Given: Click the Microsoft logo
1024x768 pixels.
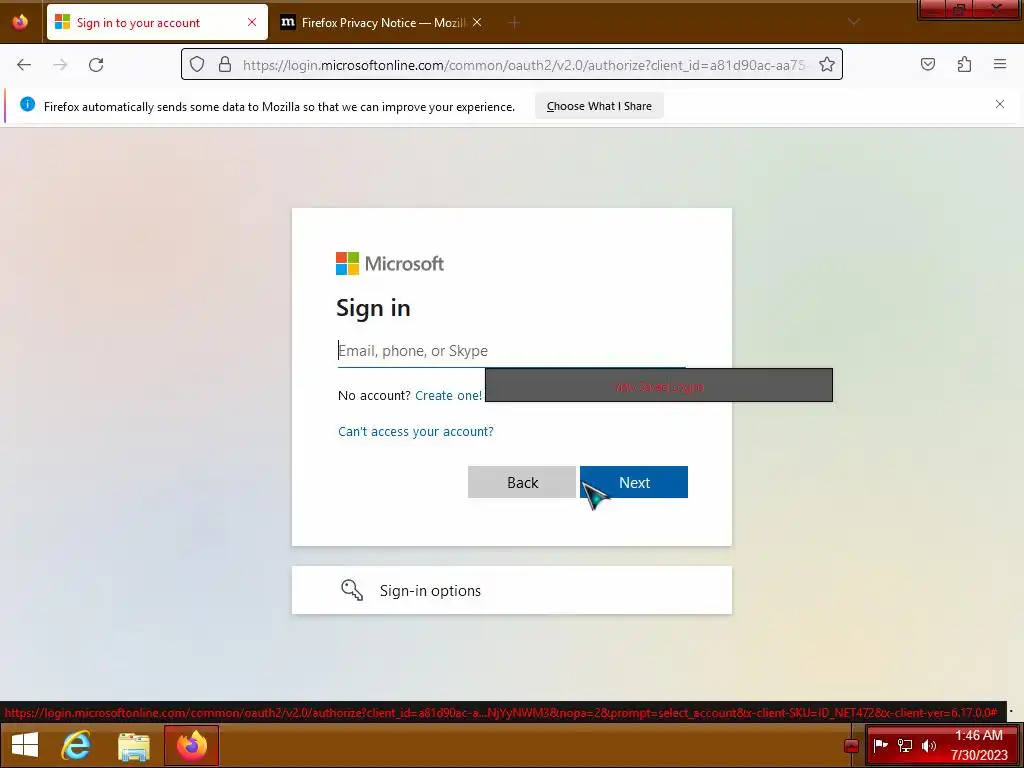Looking at the screenshot, I should click(x=390, y=264).
